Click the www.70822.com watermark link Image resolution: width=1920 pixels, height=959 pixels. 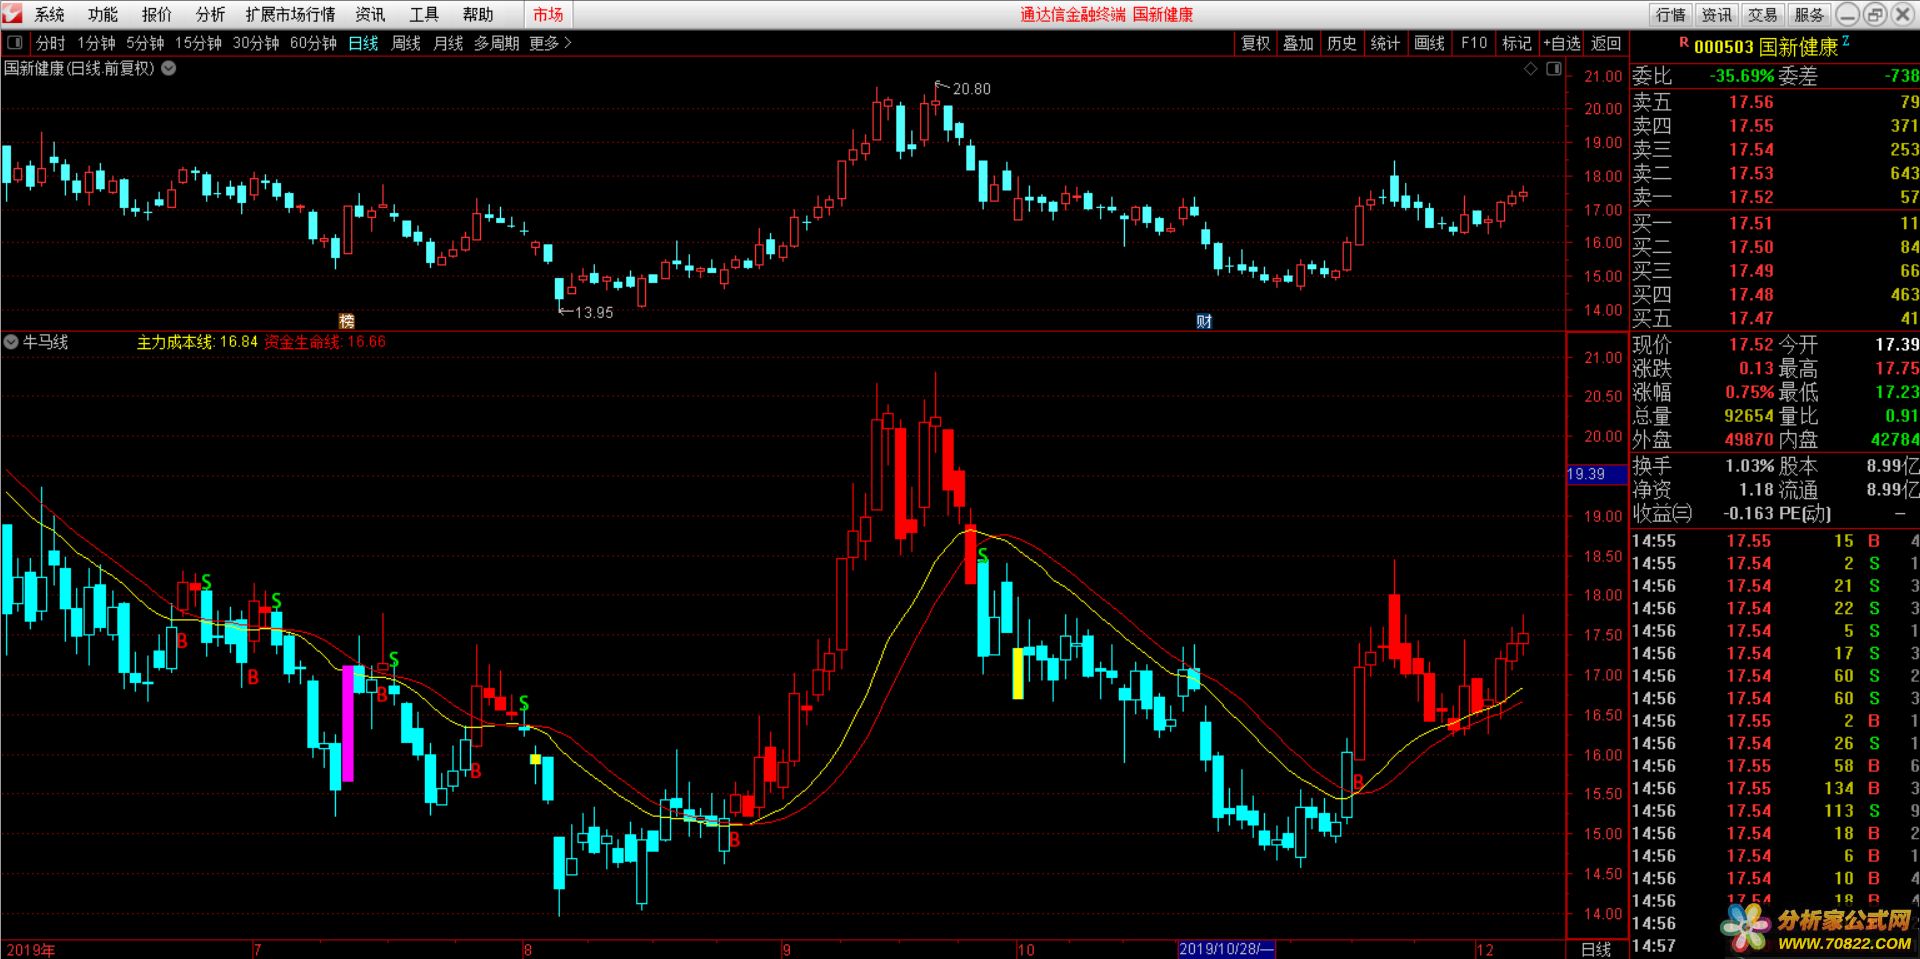pos(1844,943)
